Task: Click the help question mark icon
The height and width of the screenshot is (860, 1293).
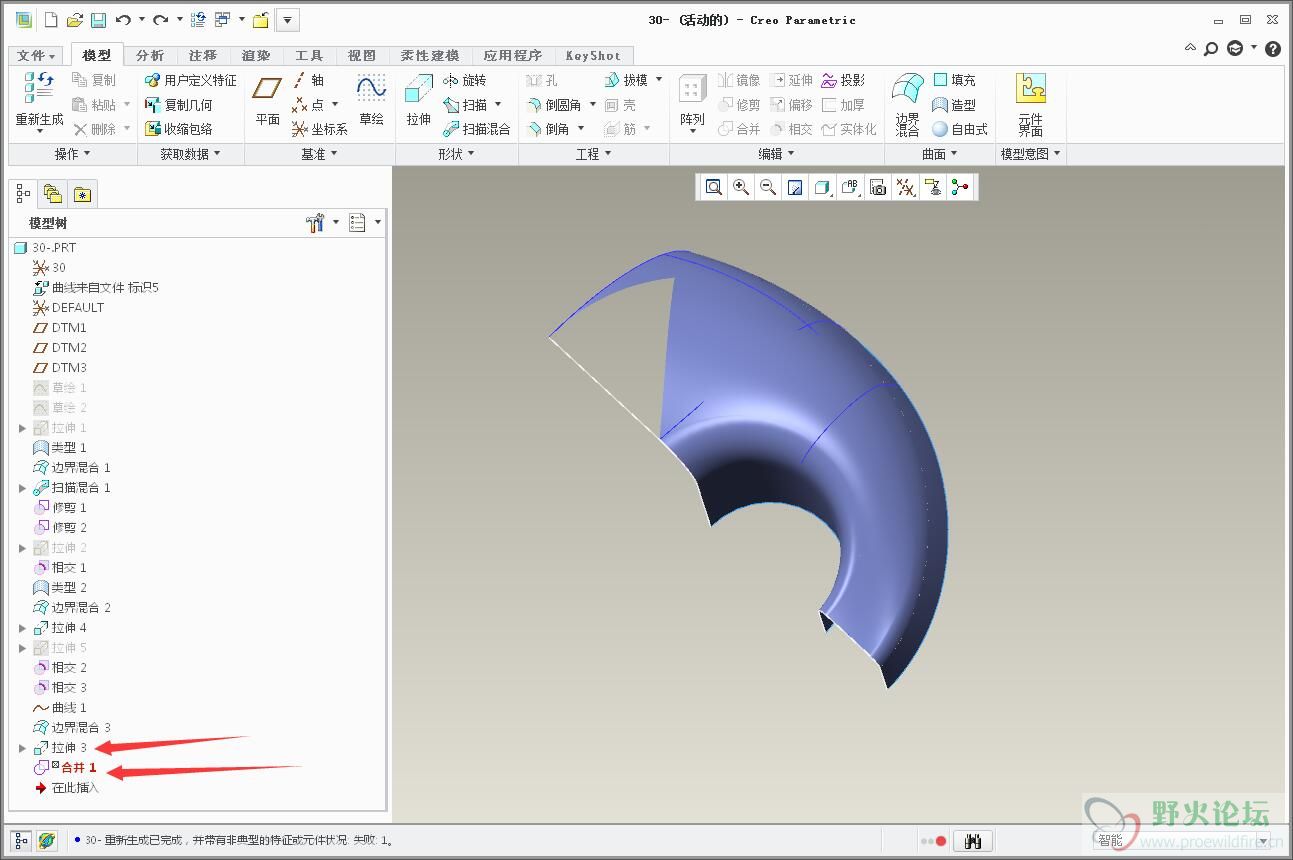Action: tap(1273, 48)
